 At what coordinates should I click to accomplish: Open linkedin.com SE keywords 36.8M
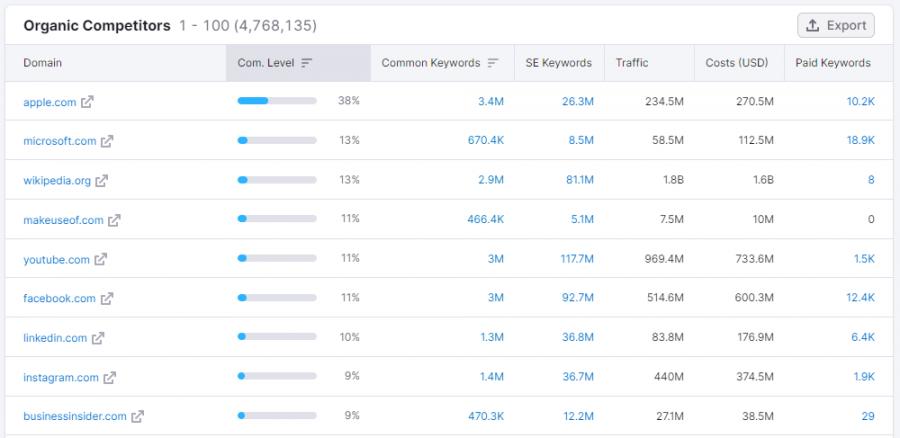578,338
